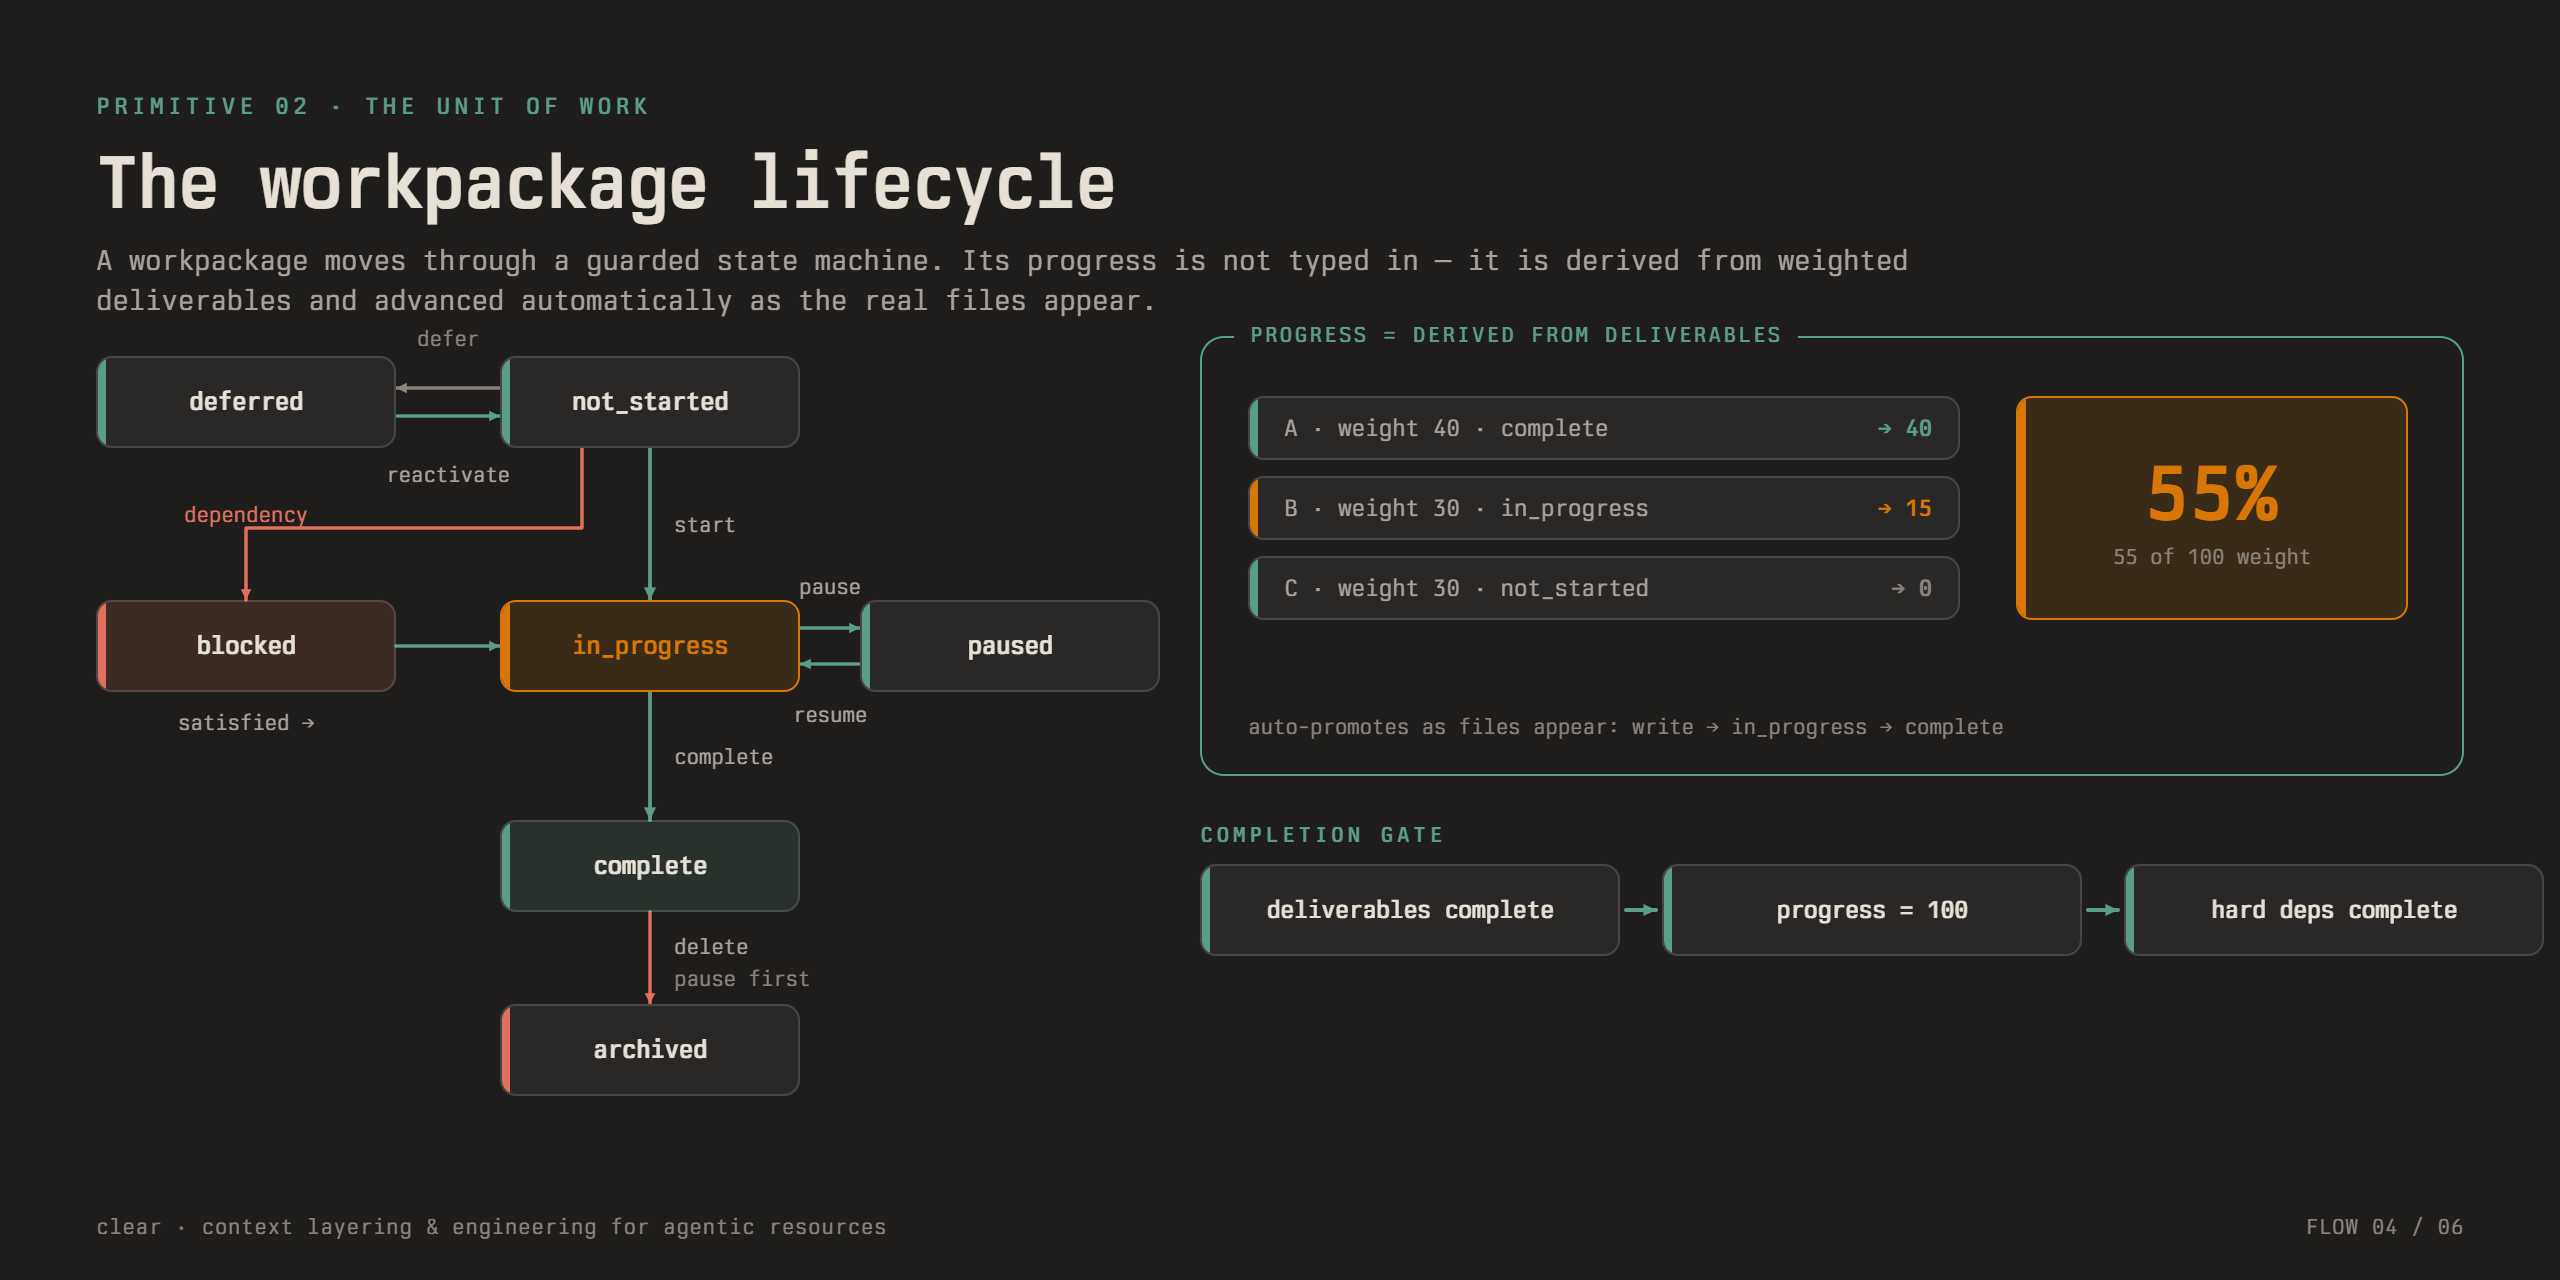
Task: Click the 55% progress card
Action: pos(2212,508)
